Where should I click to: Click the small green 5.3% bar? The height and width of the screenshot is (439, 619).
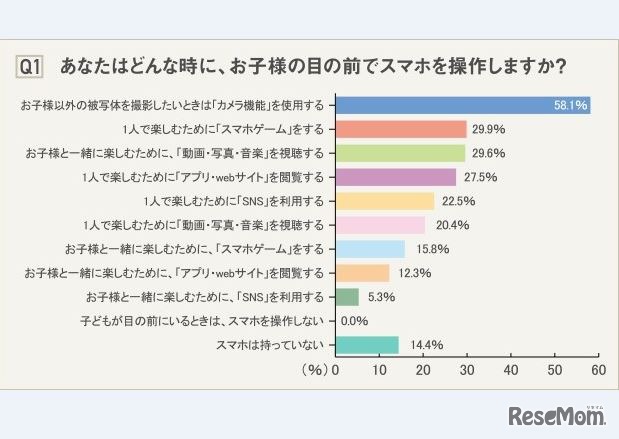point(347,297)
